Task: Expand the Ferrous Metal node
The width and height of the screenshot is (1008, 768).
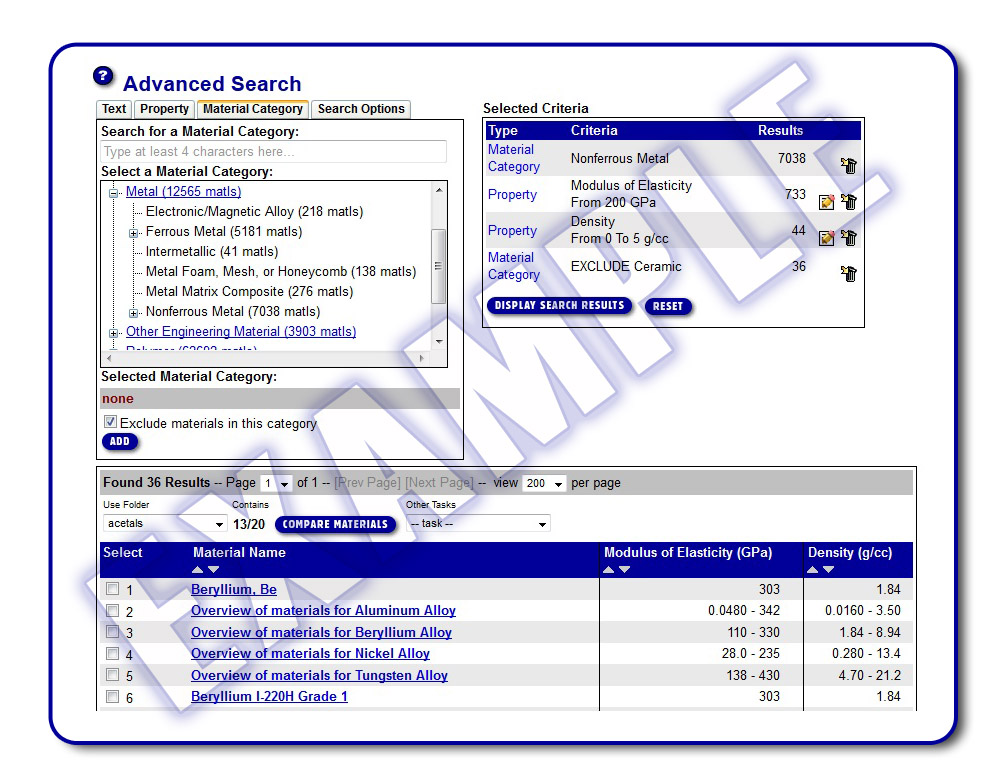Action: click(134, 233)
